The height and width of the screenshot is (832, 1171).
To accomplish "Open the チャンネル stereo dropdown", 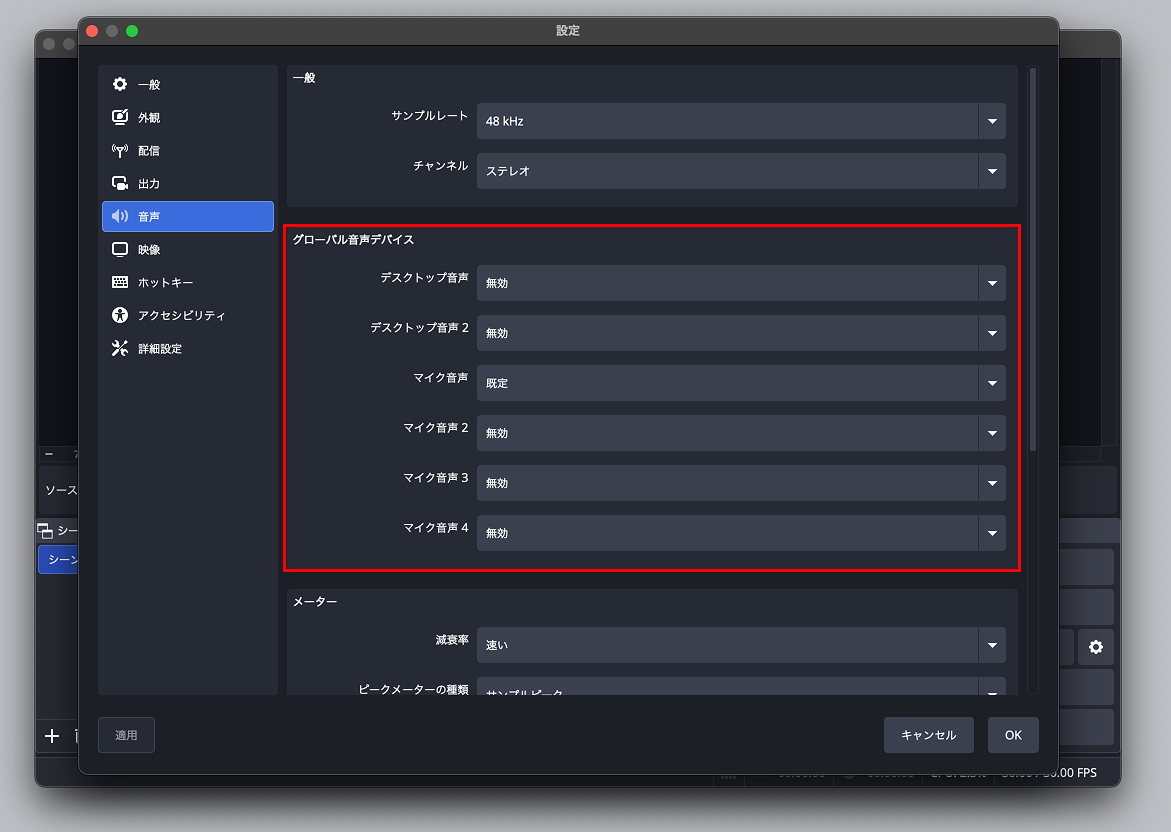I will tap(740, 171).
